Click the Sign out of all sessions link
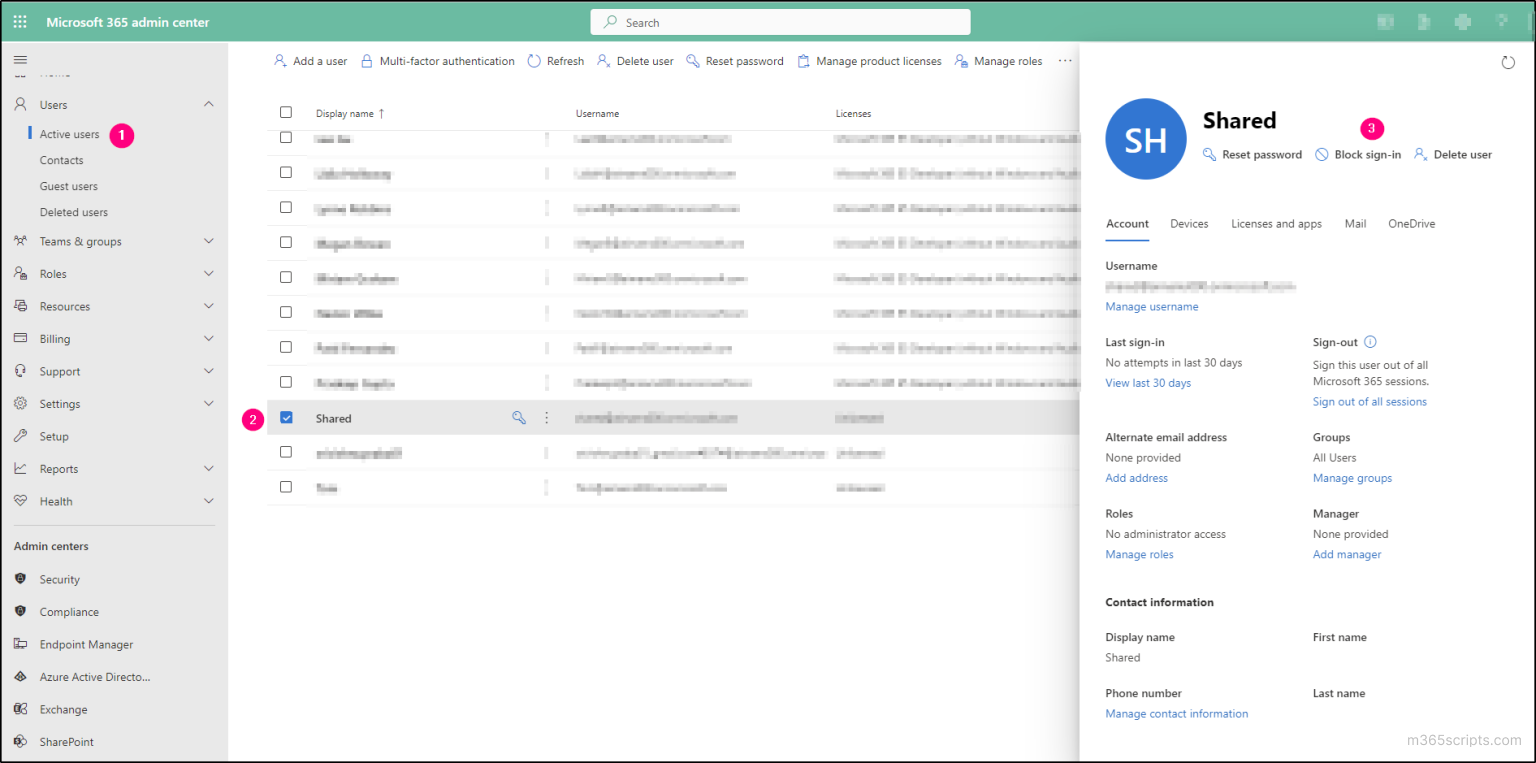This screenshot has width=1536, height=763. (1369, 401)
